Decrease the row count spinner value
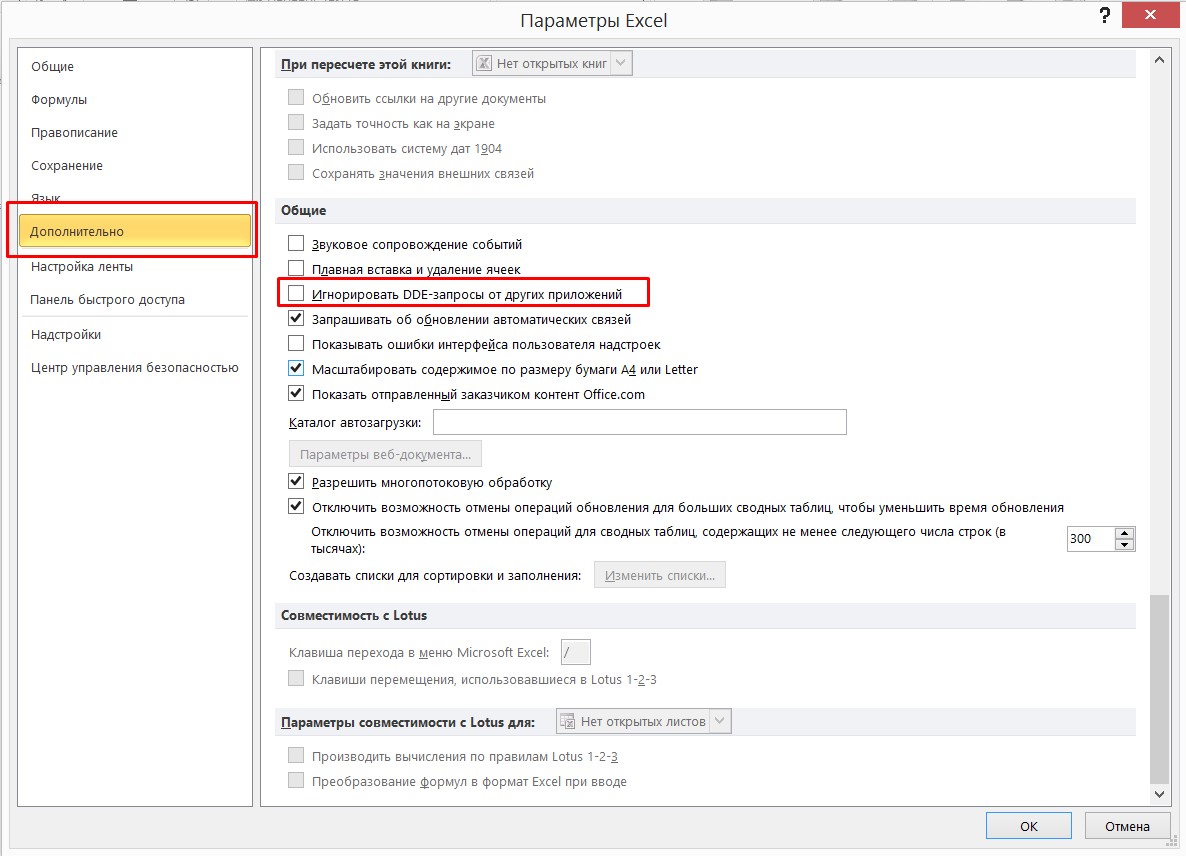1186x856 pixels. tap(1125, 544)
